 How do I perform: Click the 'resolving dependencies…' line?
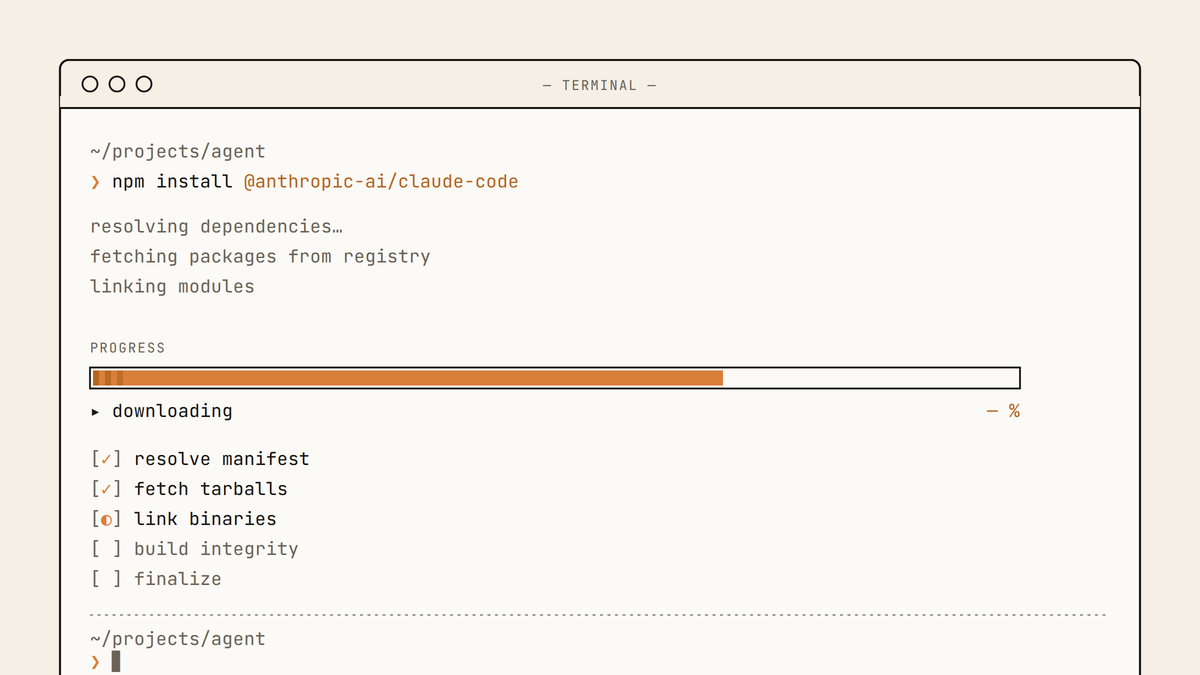(217, 227)
